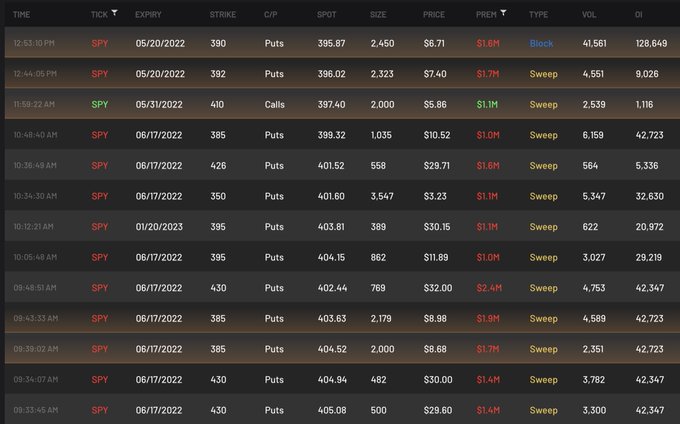
Task: Click size value 389
Action: pyautogui.click(x=378, y=227)
